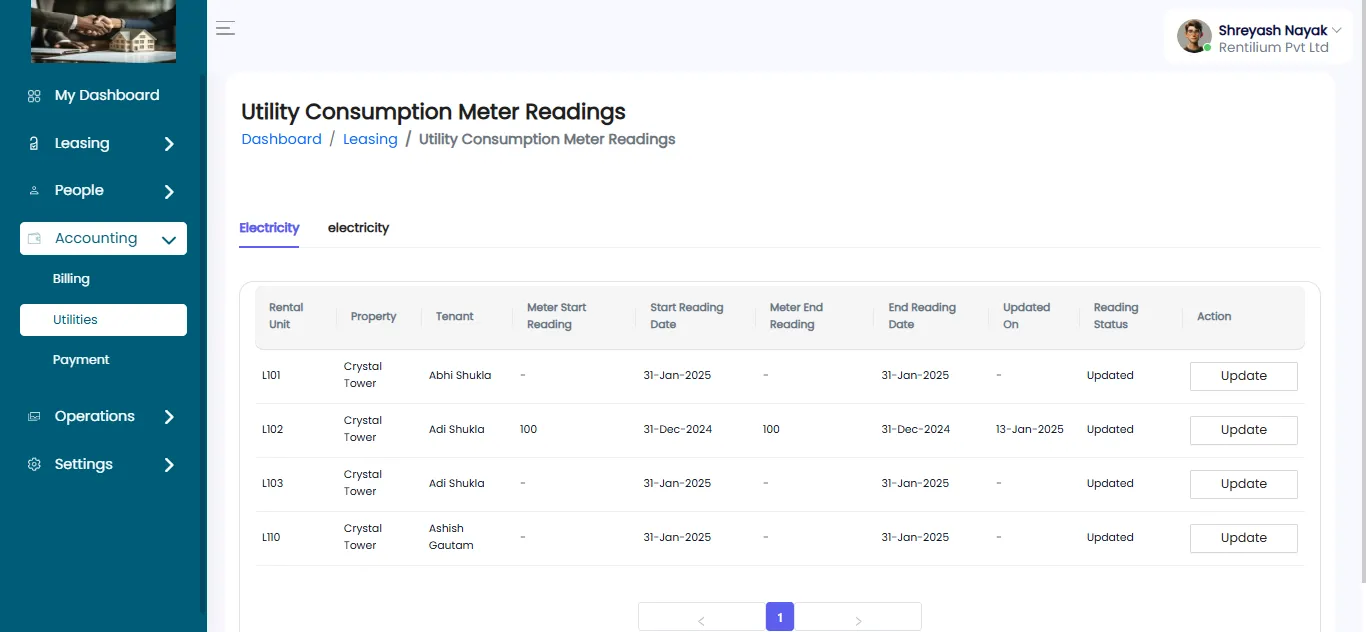Expand the Leasing menu chevron
Image resolution: width=1366 pixels, height=632 pixels.
pos(169,144)
